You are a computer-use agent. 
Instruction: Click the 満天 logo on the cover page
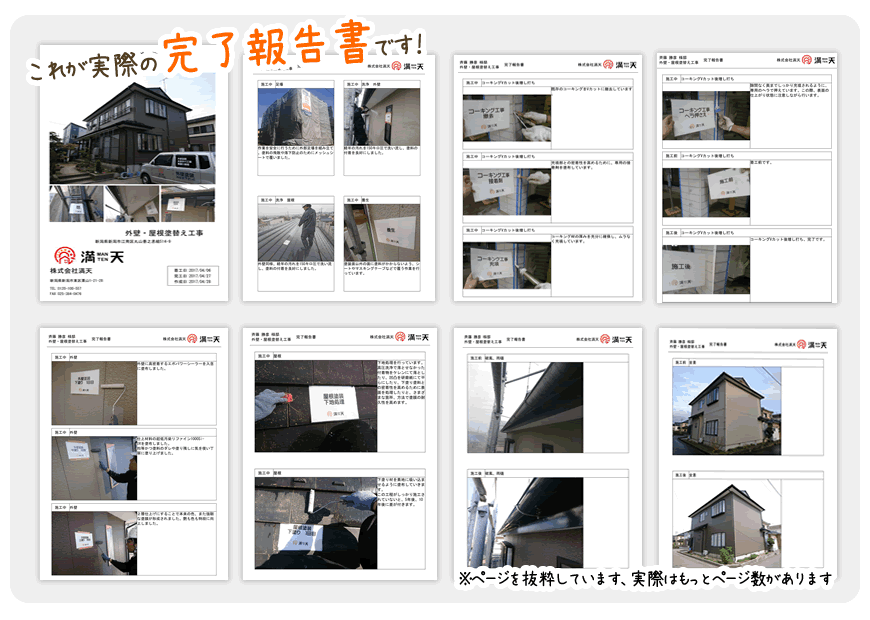coord(88,256)
